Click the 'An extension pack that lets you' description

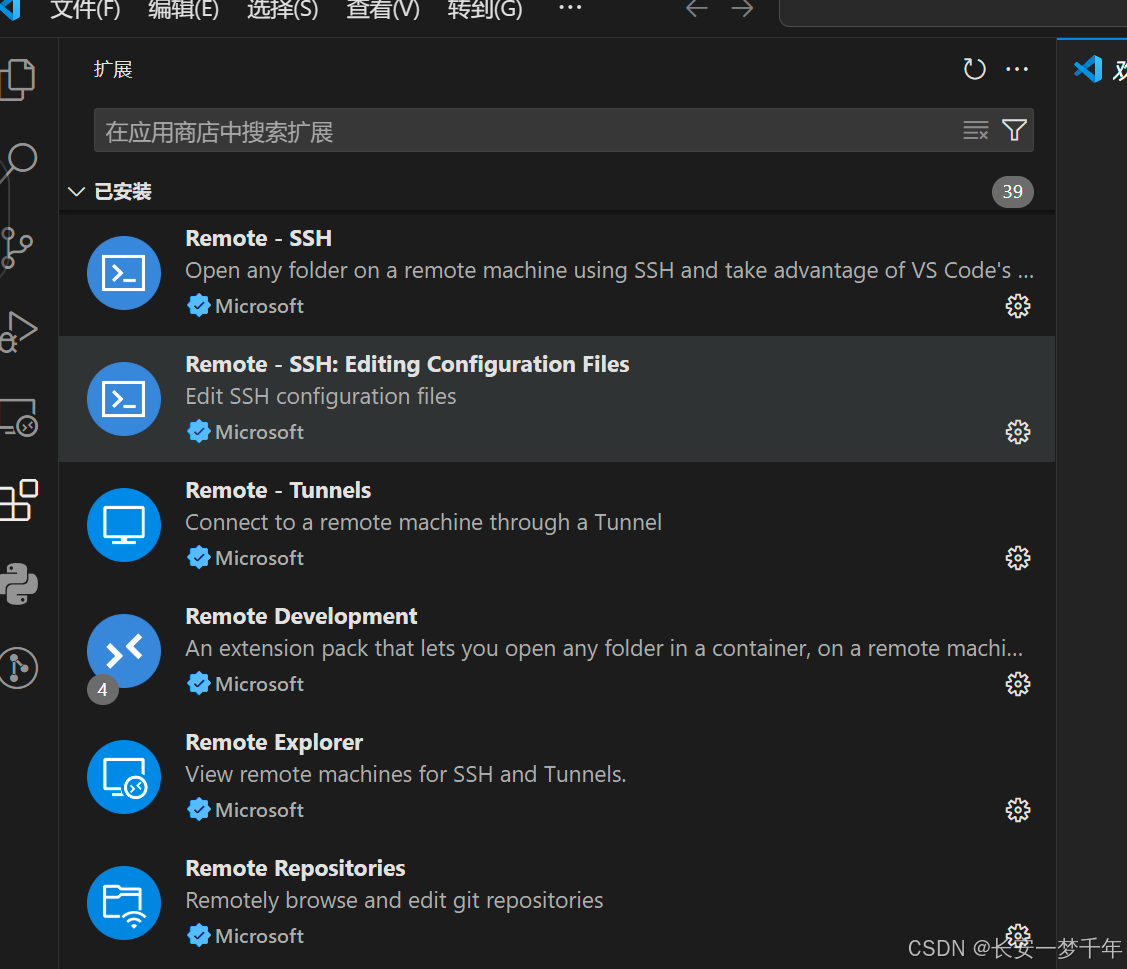[x=604, y=648]
